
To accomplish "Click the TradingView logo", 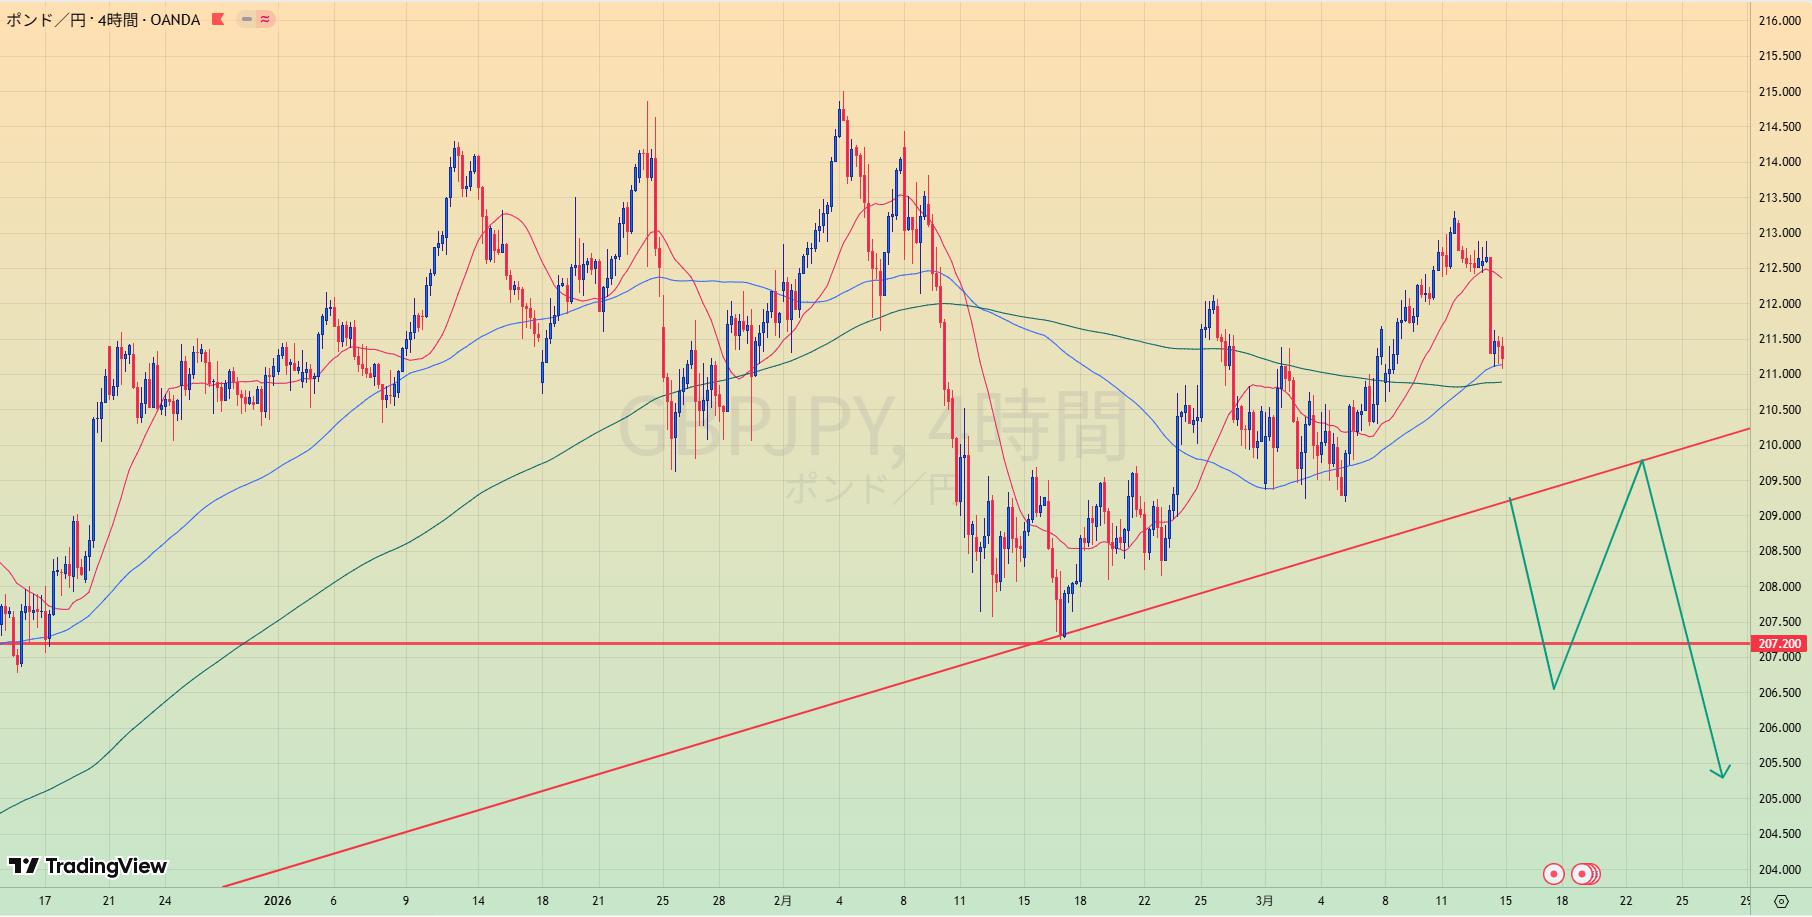I will click(88, 866).
